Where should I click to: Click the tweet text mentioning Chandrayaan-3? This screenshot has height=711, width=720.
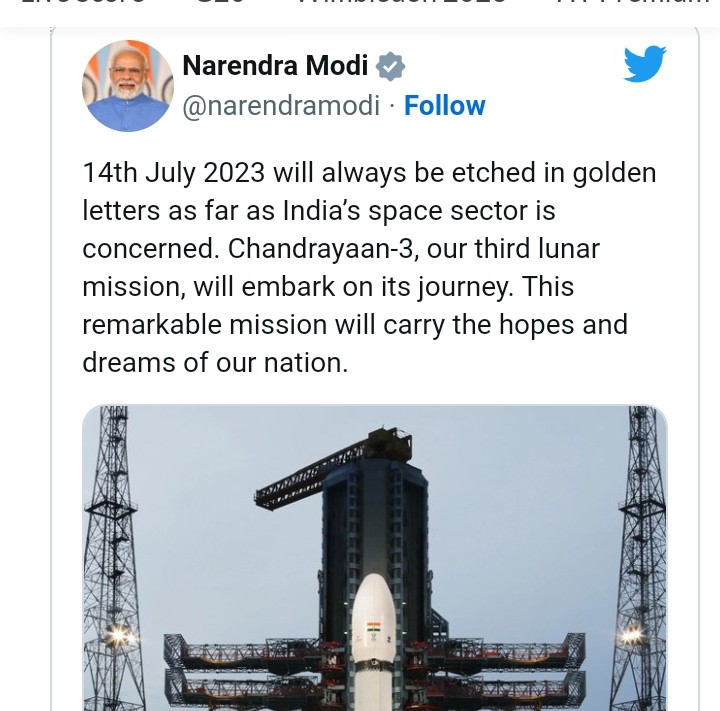pos(369,267)
